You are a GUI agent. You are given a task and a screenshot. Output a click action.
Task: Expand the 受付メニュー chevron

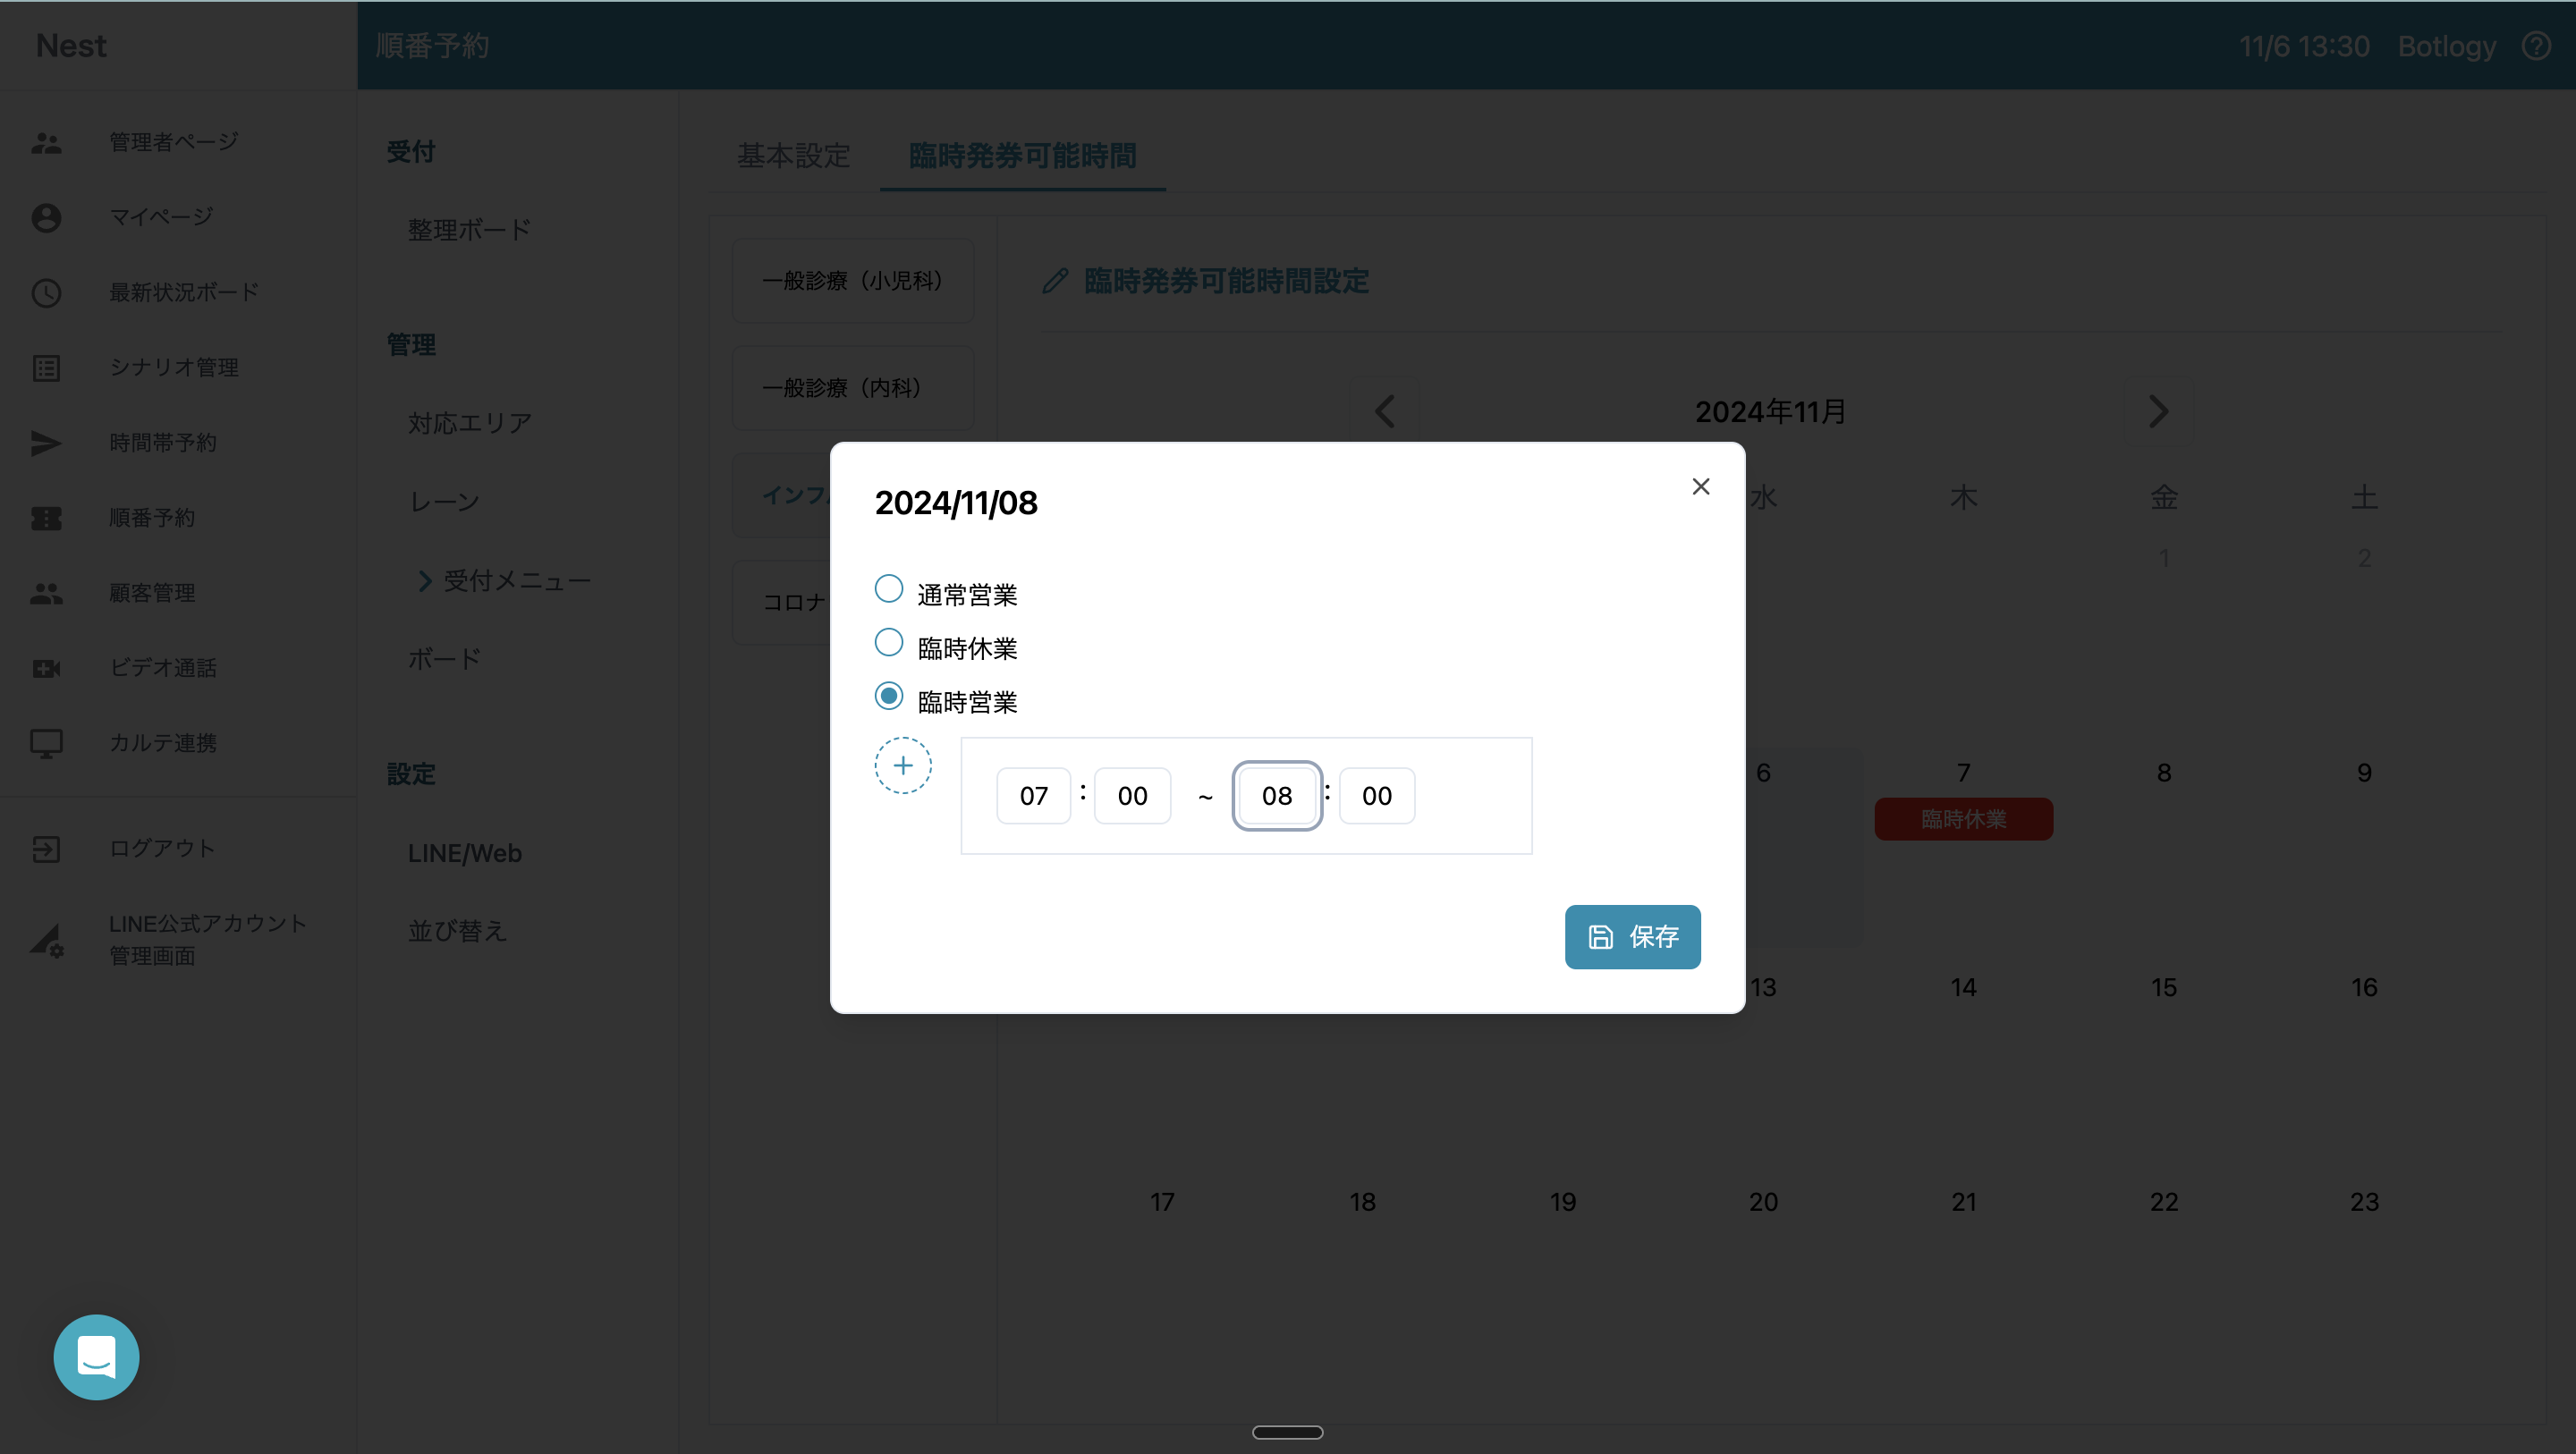point(425,581)
